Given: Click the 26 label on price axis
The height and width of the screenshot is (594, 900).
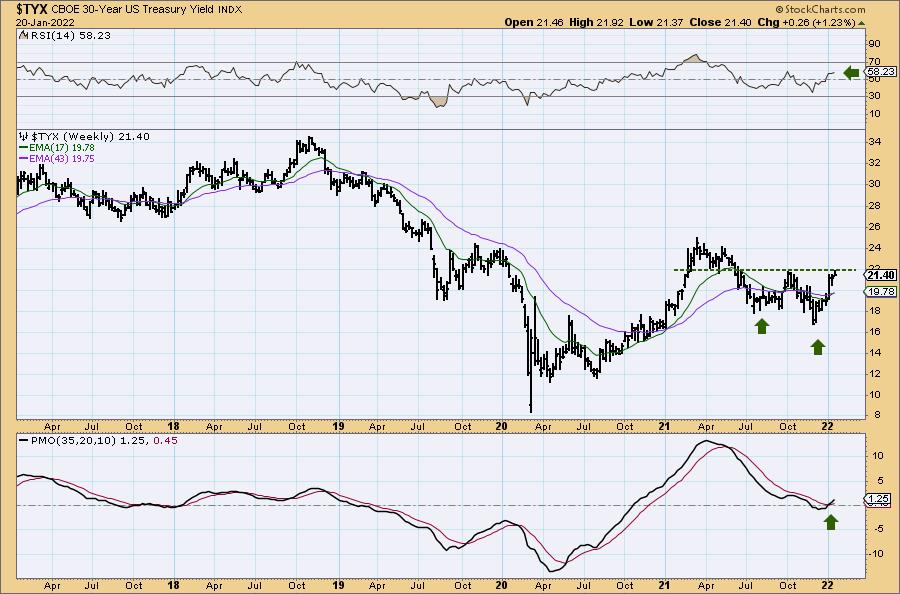Looking at the screenshot, I should (875, 227).
